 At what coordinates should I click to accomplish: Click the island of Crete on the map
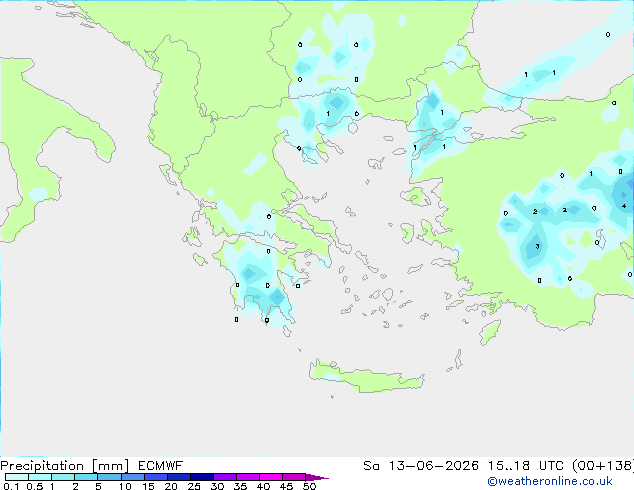click(366, 378)
